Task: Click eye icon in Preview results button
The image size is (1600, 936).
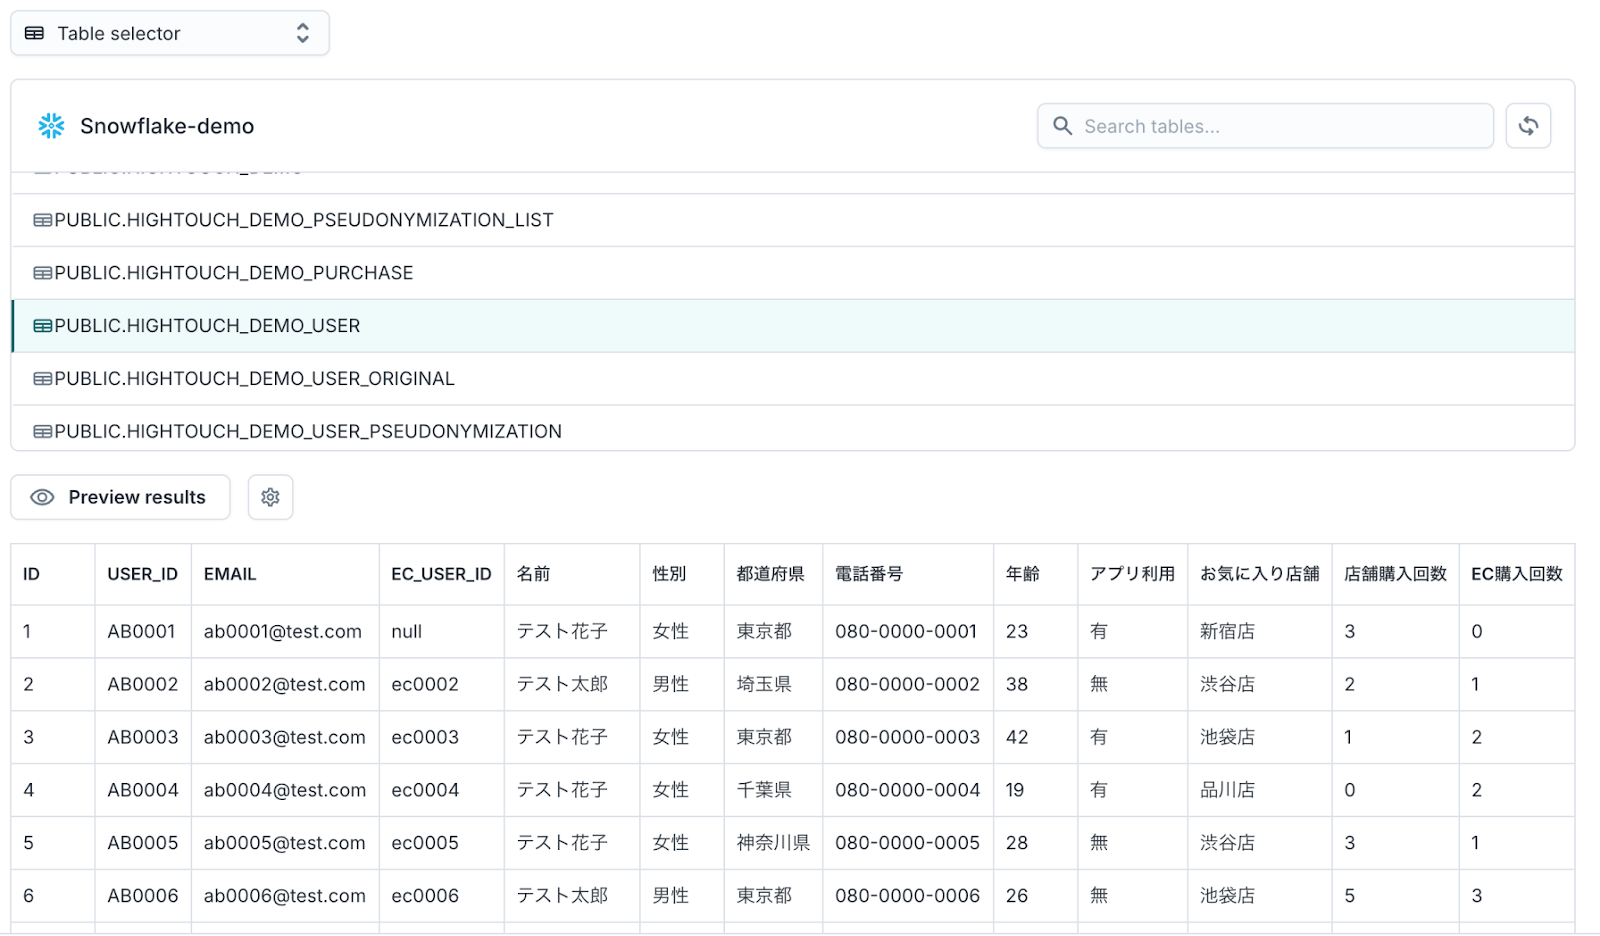Action: [42, 497]
